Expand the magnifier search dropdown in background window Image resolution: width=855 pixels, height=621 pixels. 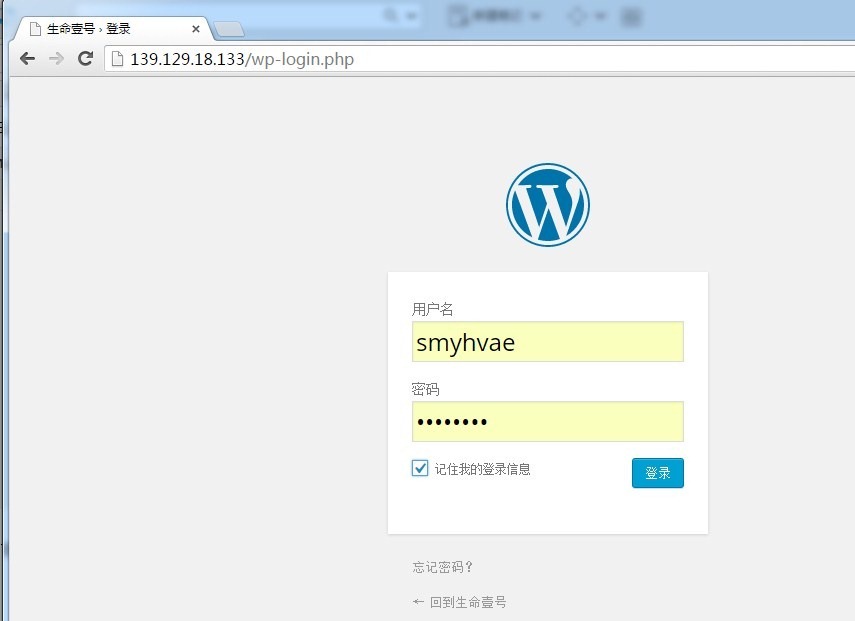click(413, 16)
